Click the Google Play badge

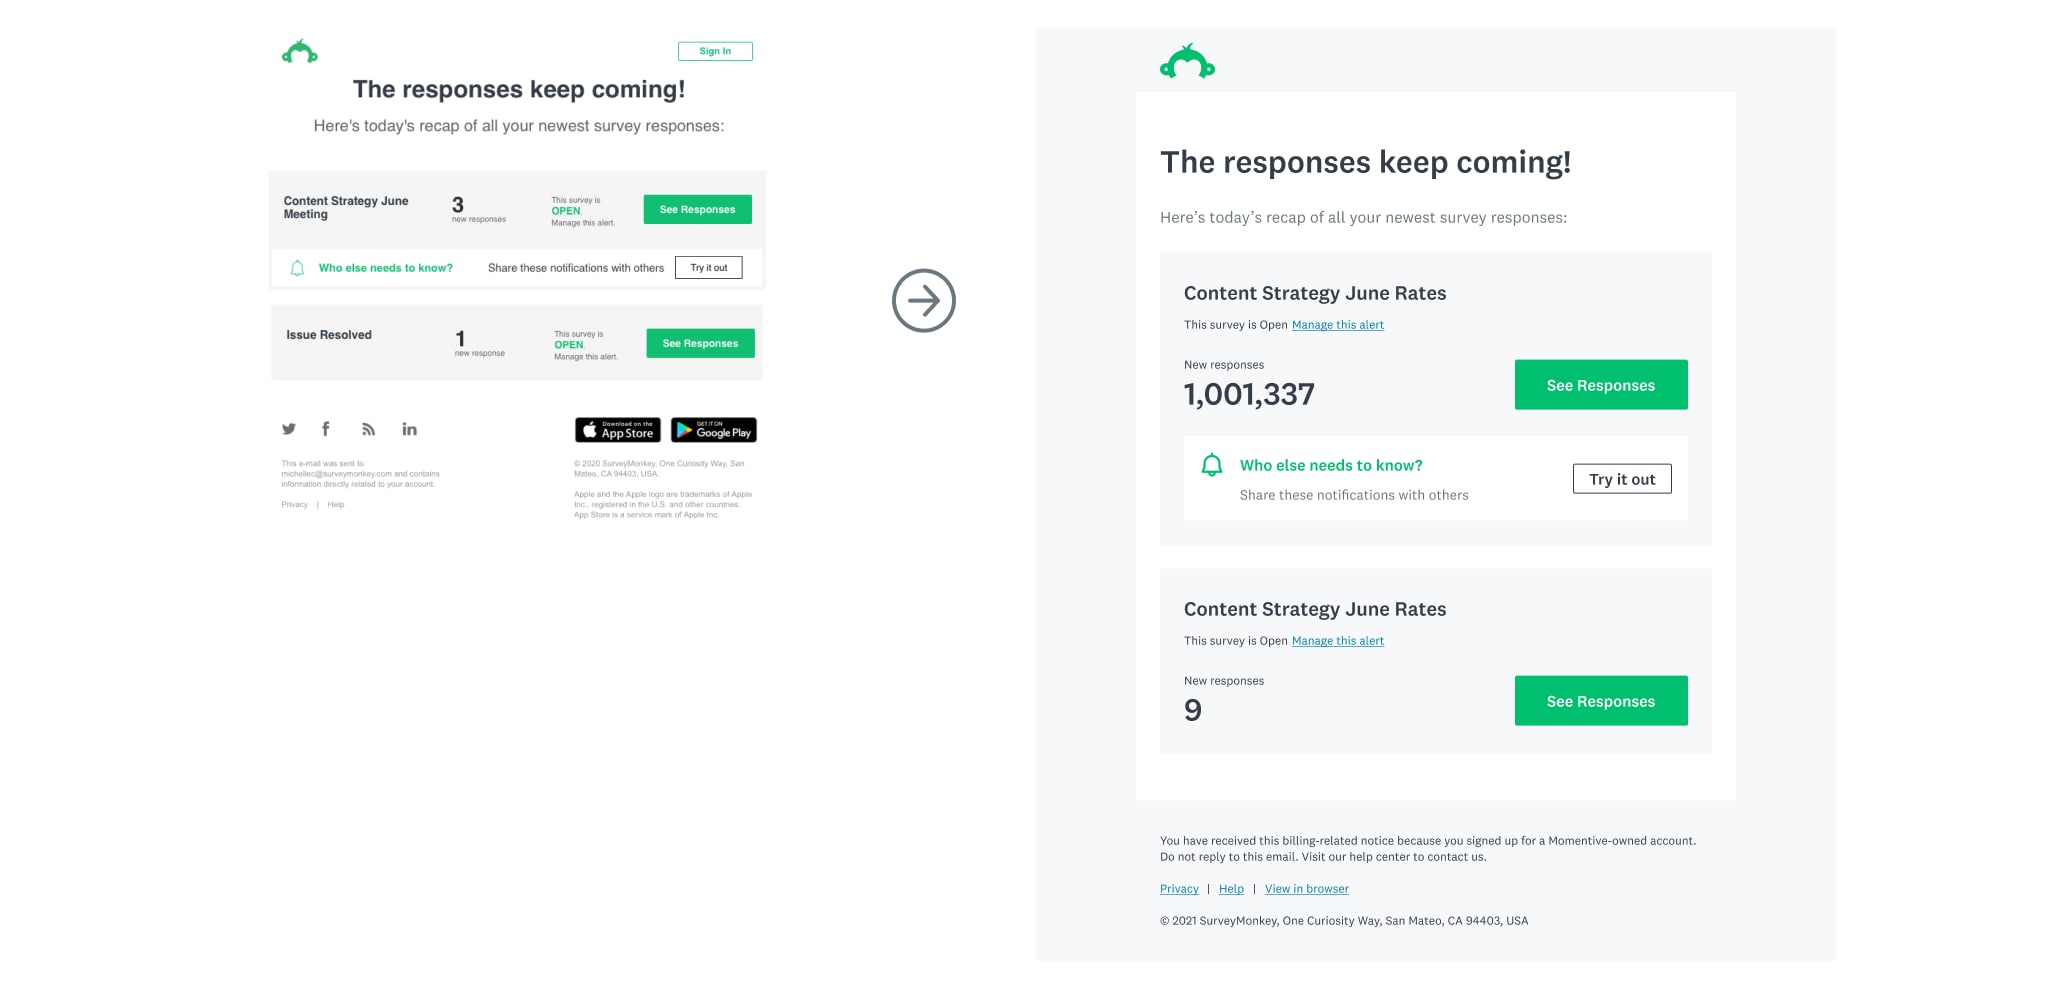(713, 430)
